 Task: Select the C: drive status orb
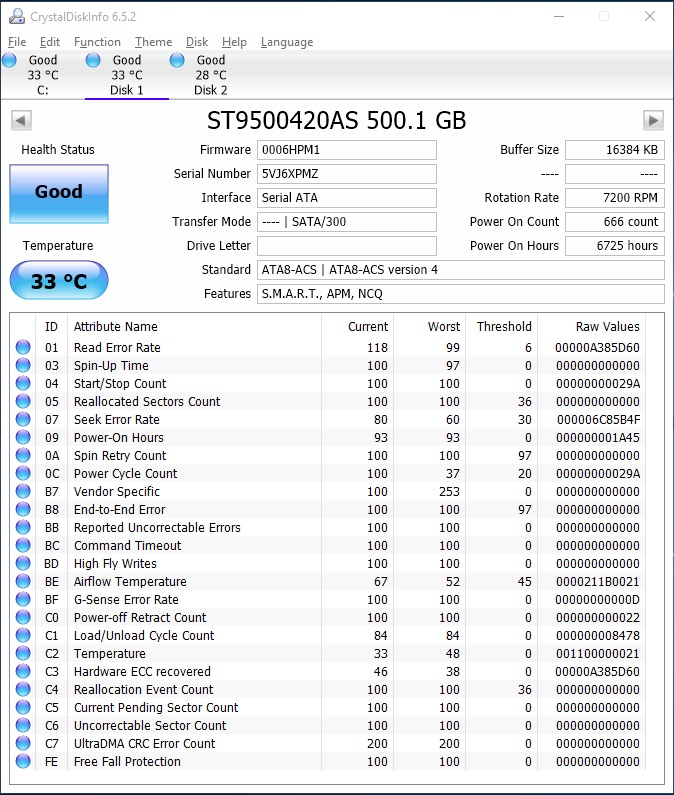click(10, 60)
